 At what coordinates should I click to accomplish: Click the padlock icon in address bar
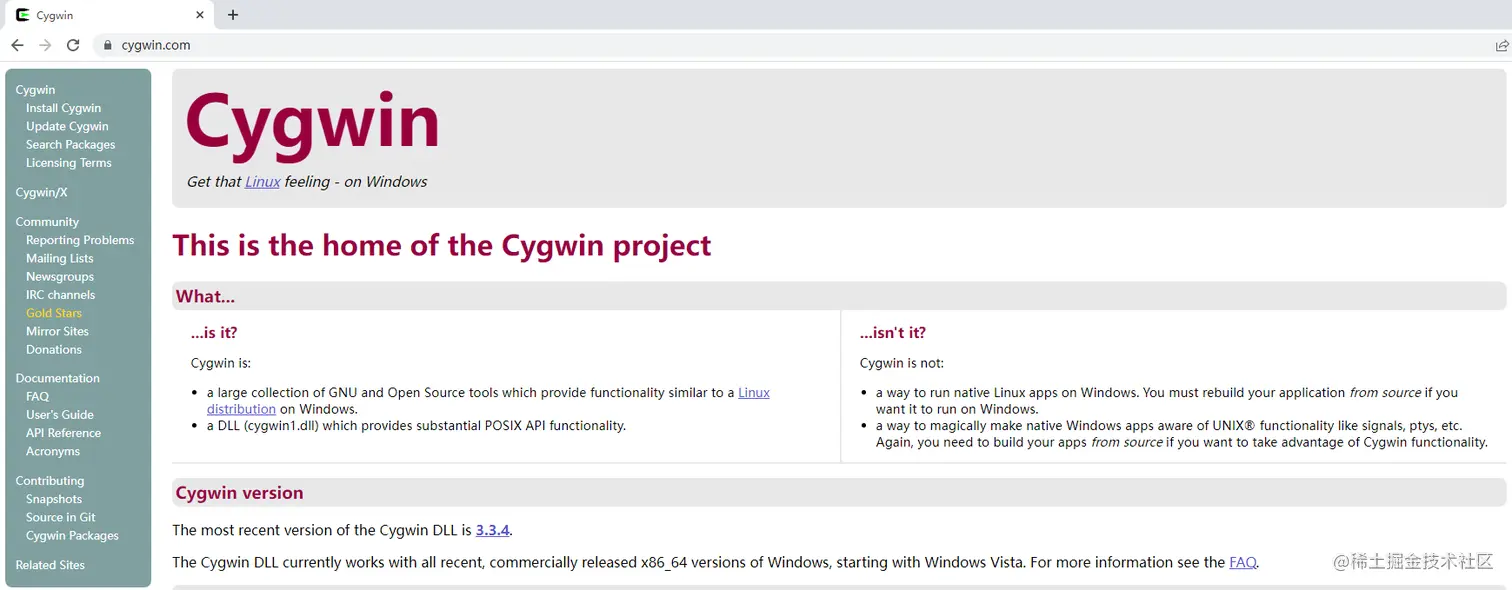[108, 45]
